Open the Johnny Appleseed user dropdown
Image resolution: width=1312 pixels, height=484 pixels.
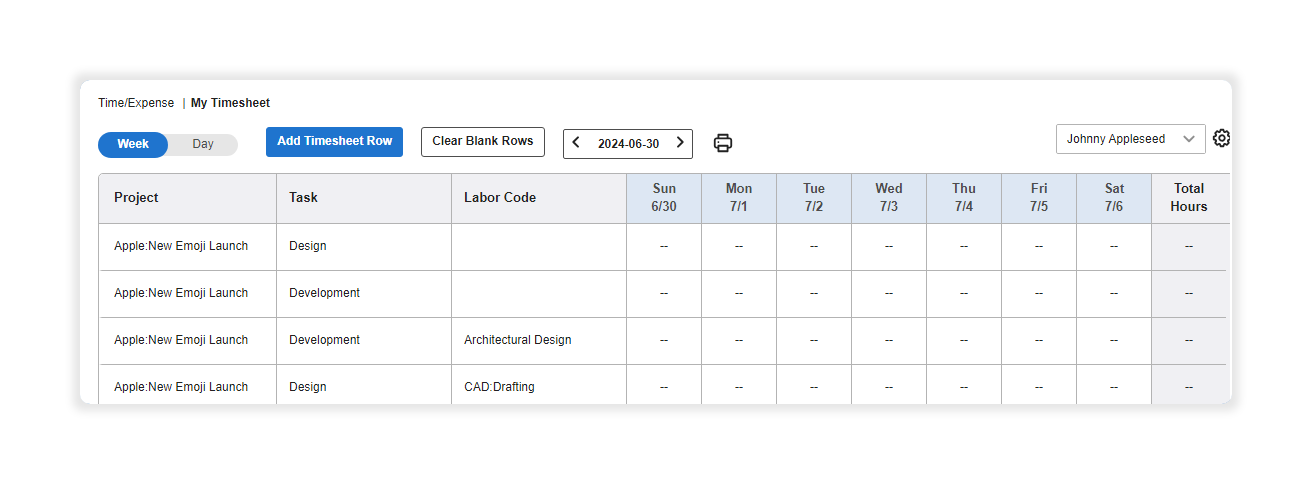tap(1131, 139)
